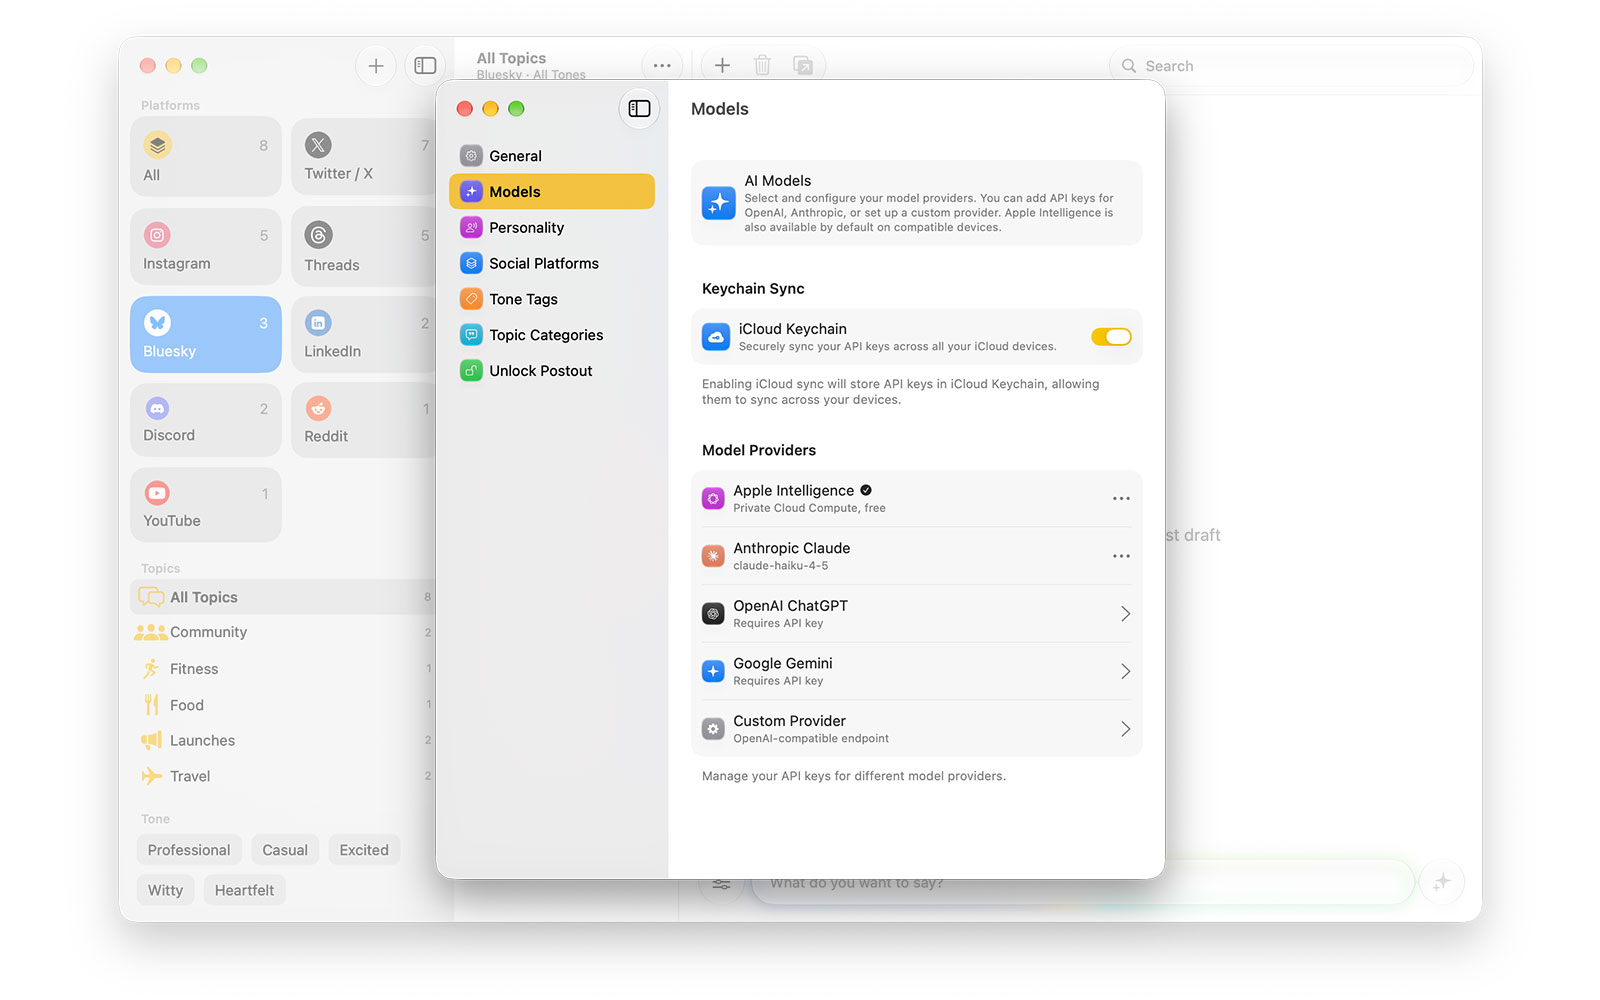The width and height of the screenshot is (1600, 1000).
Task: Open the sliders options icon near input
Action: [x=721, y=884]
